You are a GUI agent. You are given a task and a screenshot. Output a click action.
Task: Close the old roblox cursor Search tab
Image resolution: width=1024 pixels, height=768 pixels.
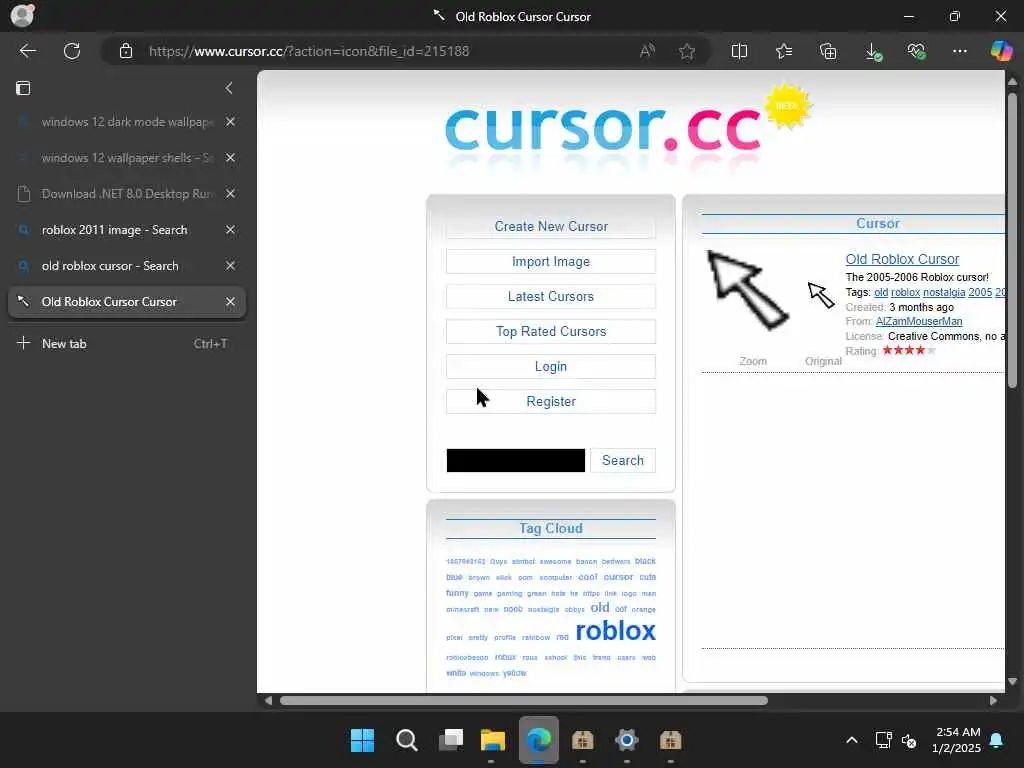(x=230, y=265)
